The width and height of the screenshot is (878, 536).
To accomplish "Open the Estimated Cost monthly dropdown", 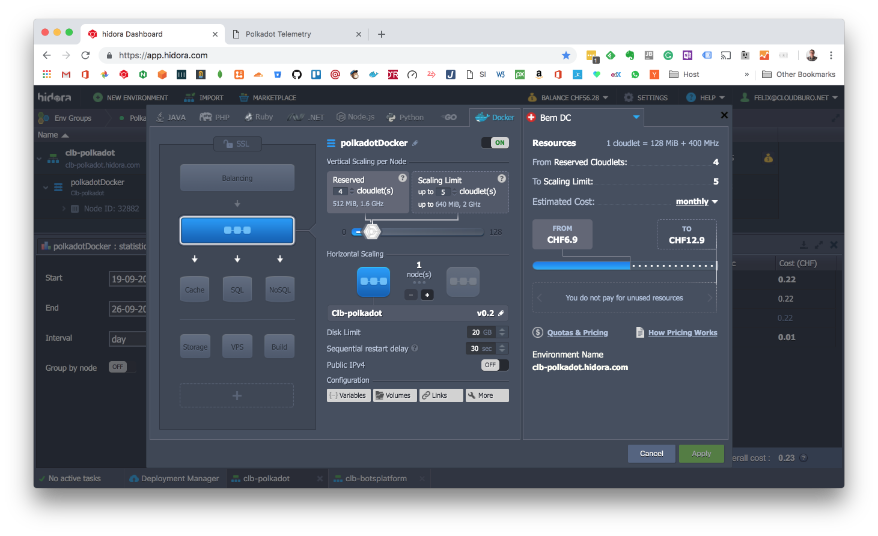I will [x=697, y=201].
